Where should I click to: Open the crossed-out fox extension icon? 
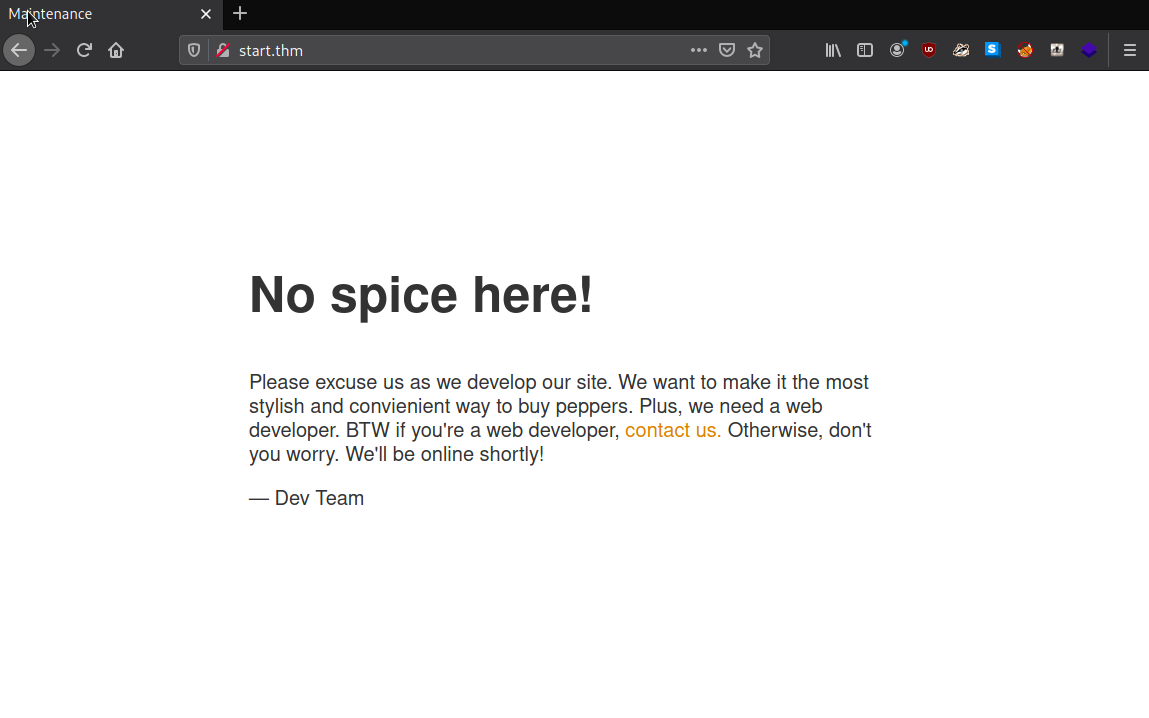pos(1024,51)
